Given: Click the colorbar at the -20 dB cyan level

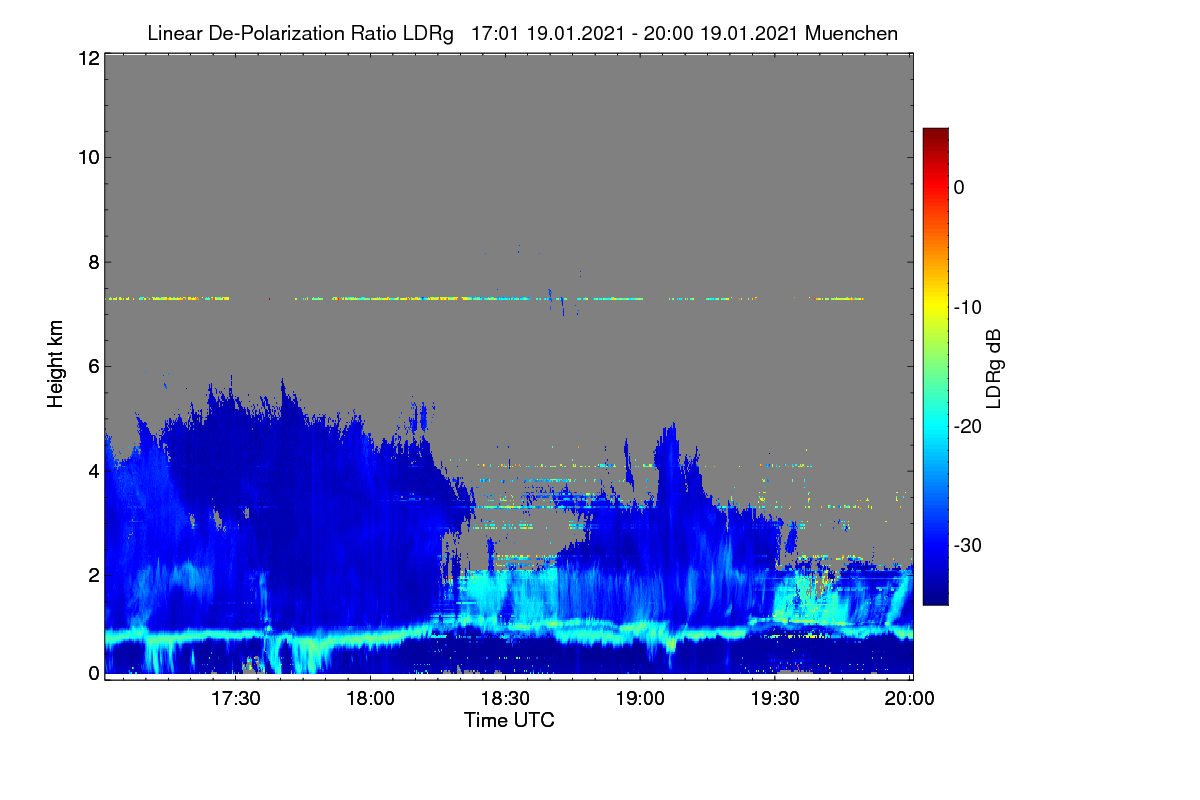Looking at the screenshot, I should [935, 426].
